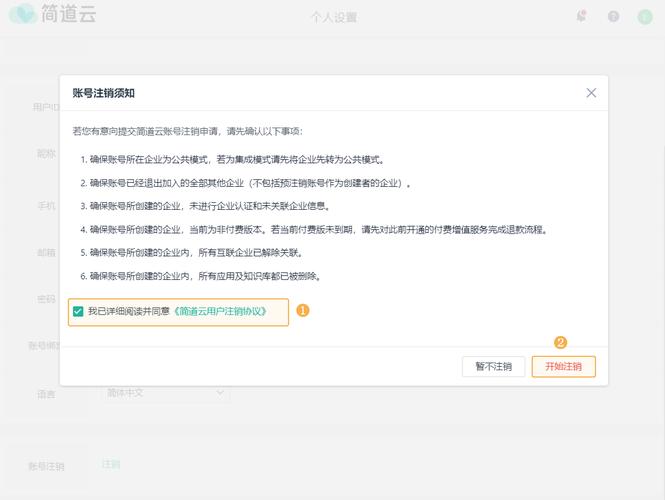Screen dimensions: 665x500
Task: Select notice item 6 about 应用及知识库
Action: point(201,277)
